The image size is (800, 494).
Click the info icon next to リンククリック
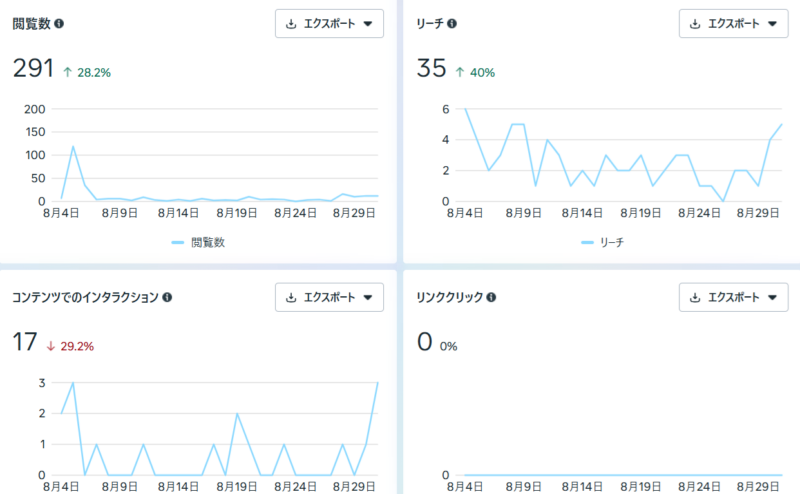(491, 297)
